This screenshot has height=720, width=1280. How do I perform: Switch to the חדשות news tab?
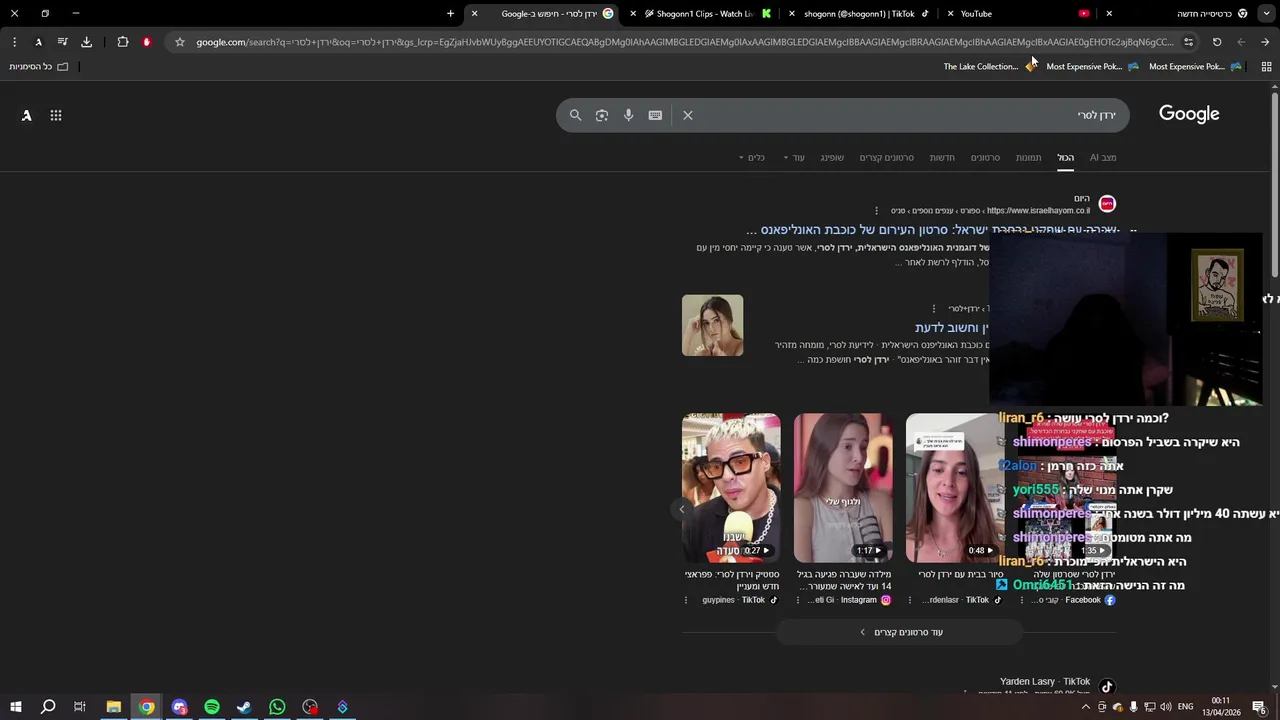[942, 158]
